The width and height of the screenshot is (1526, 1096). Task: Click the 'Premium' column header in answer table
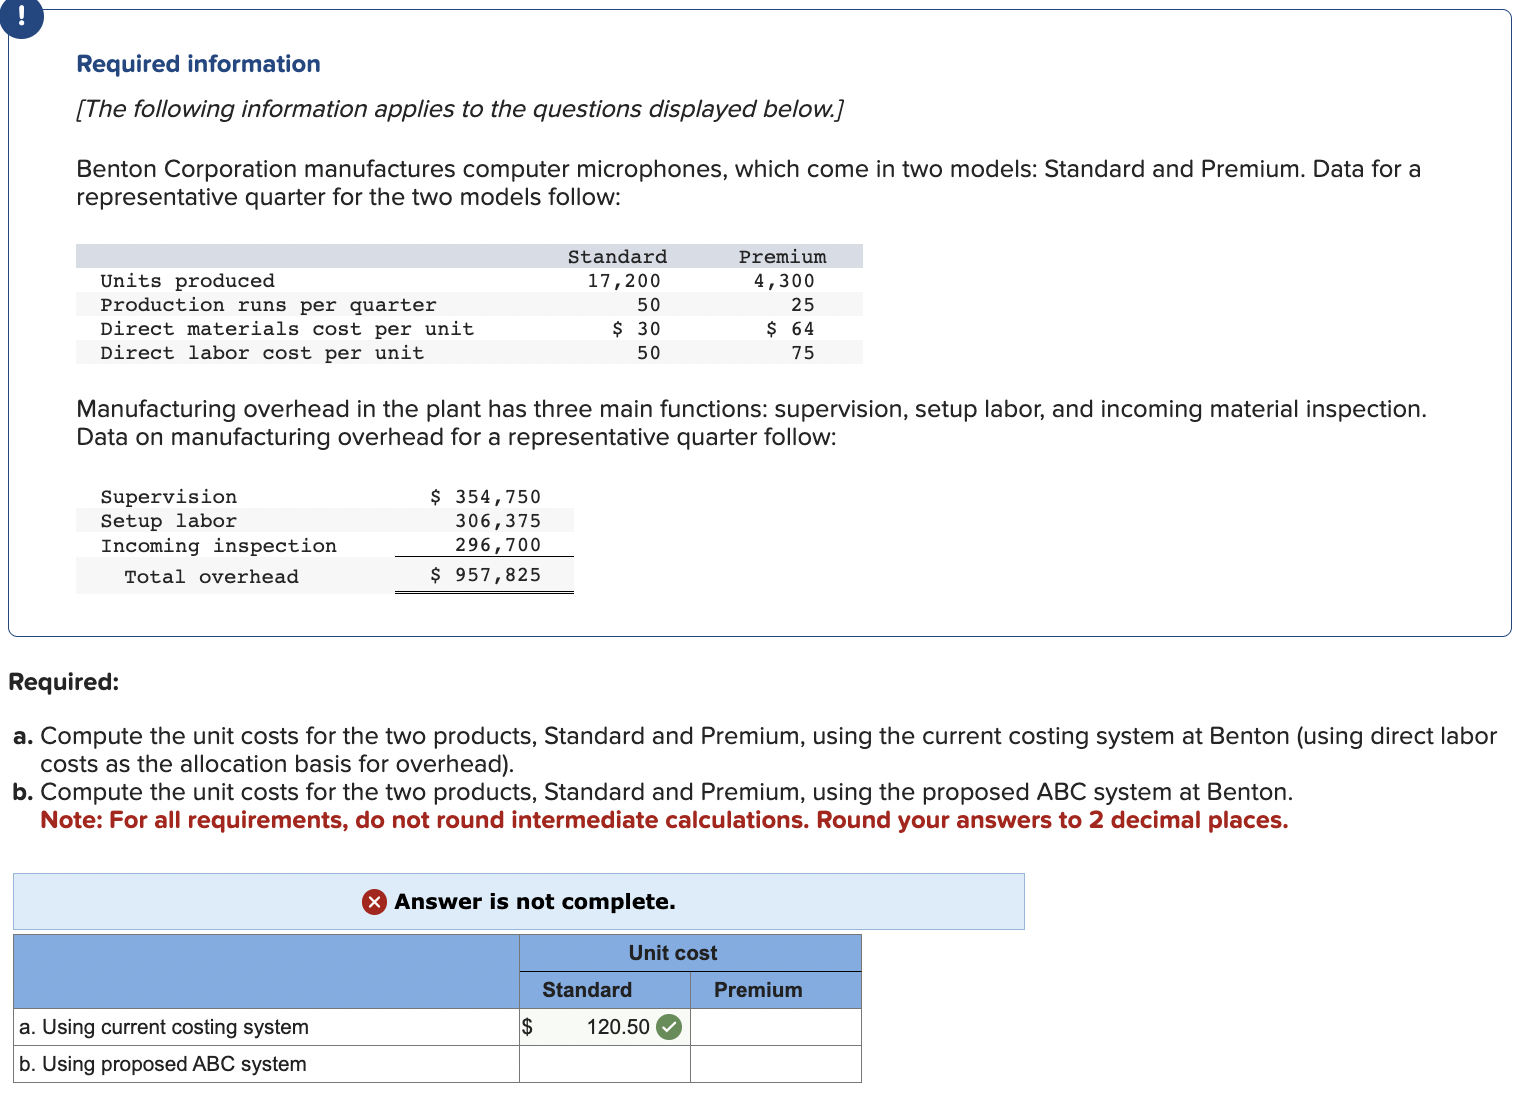(758, 990)
